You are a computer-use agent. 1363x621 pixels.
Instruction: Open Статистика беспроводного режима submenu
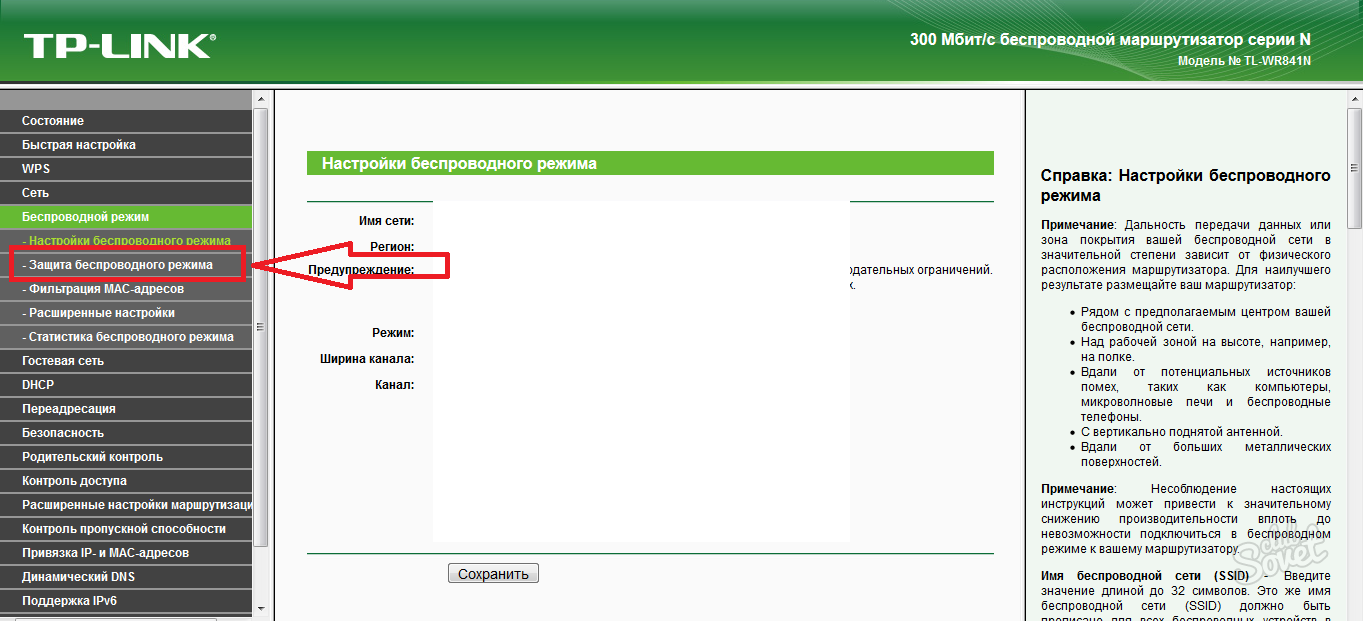point(125,337)
